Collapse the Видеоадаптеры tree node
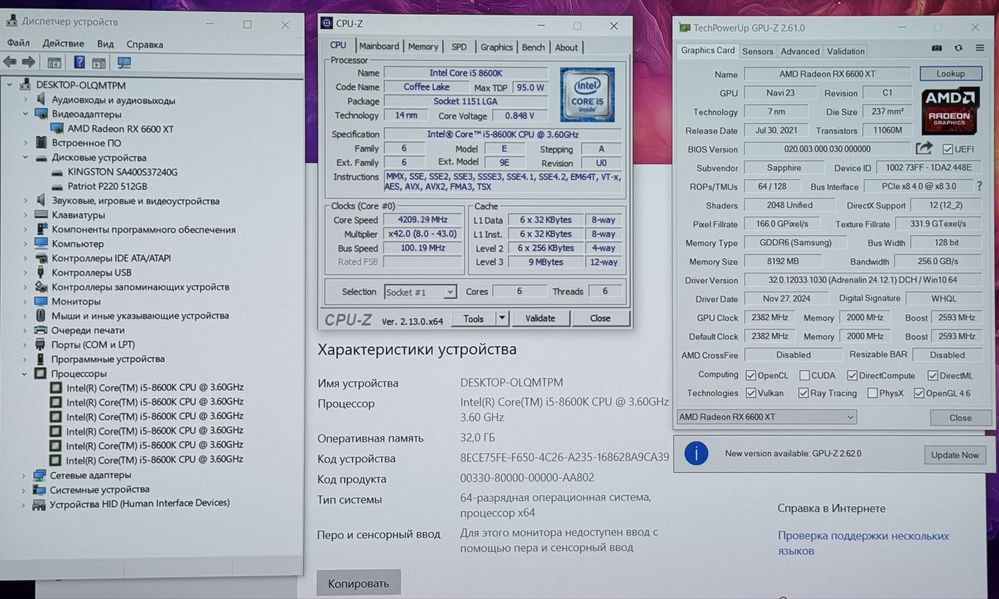This screenshot has height=599, width=999. coord(25,114)
